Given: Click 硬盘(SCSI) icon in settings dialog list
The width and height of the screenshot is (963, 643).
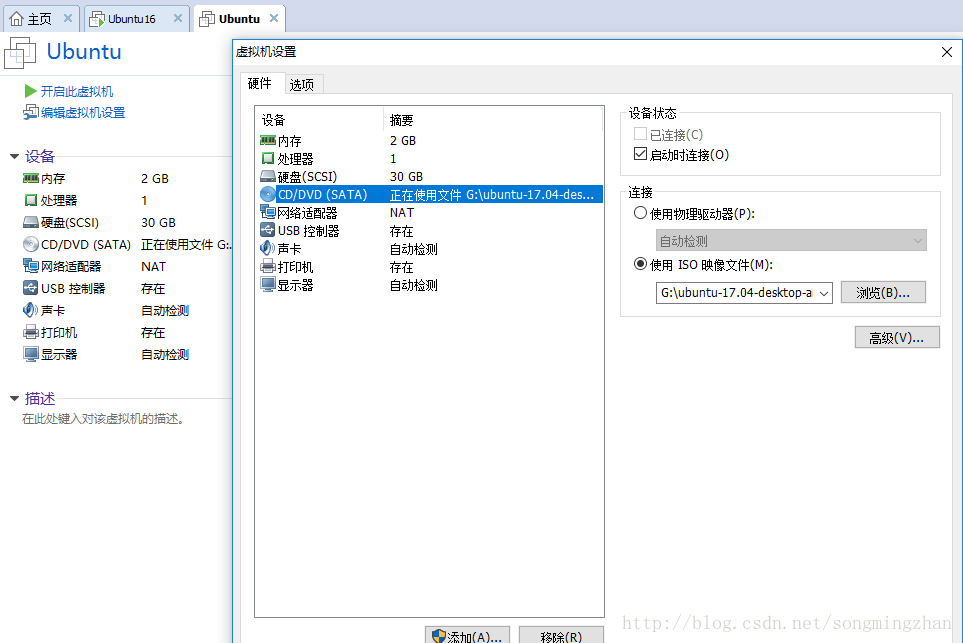Looking at the screenshot, I should point(268,177).
